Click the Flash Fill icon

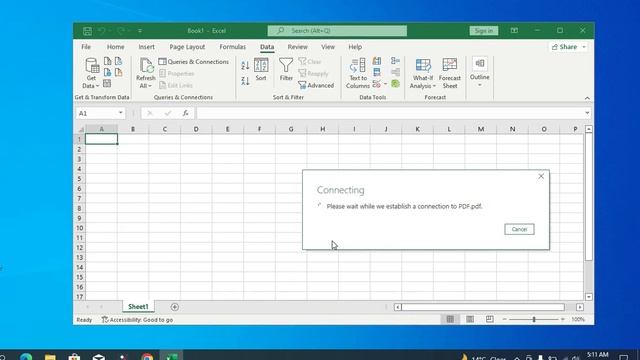(x=377, y=61)
